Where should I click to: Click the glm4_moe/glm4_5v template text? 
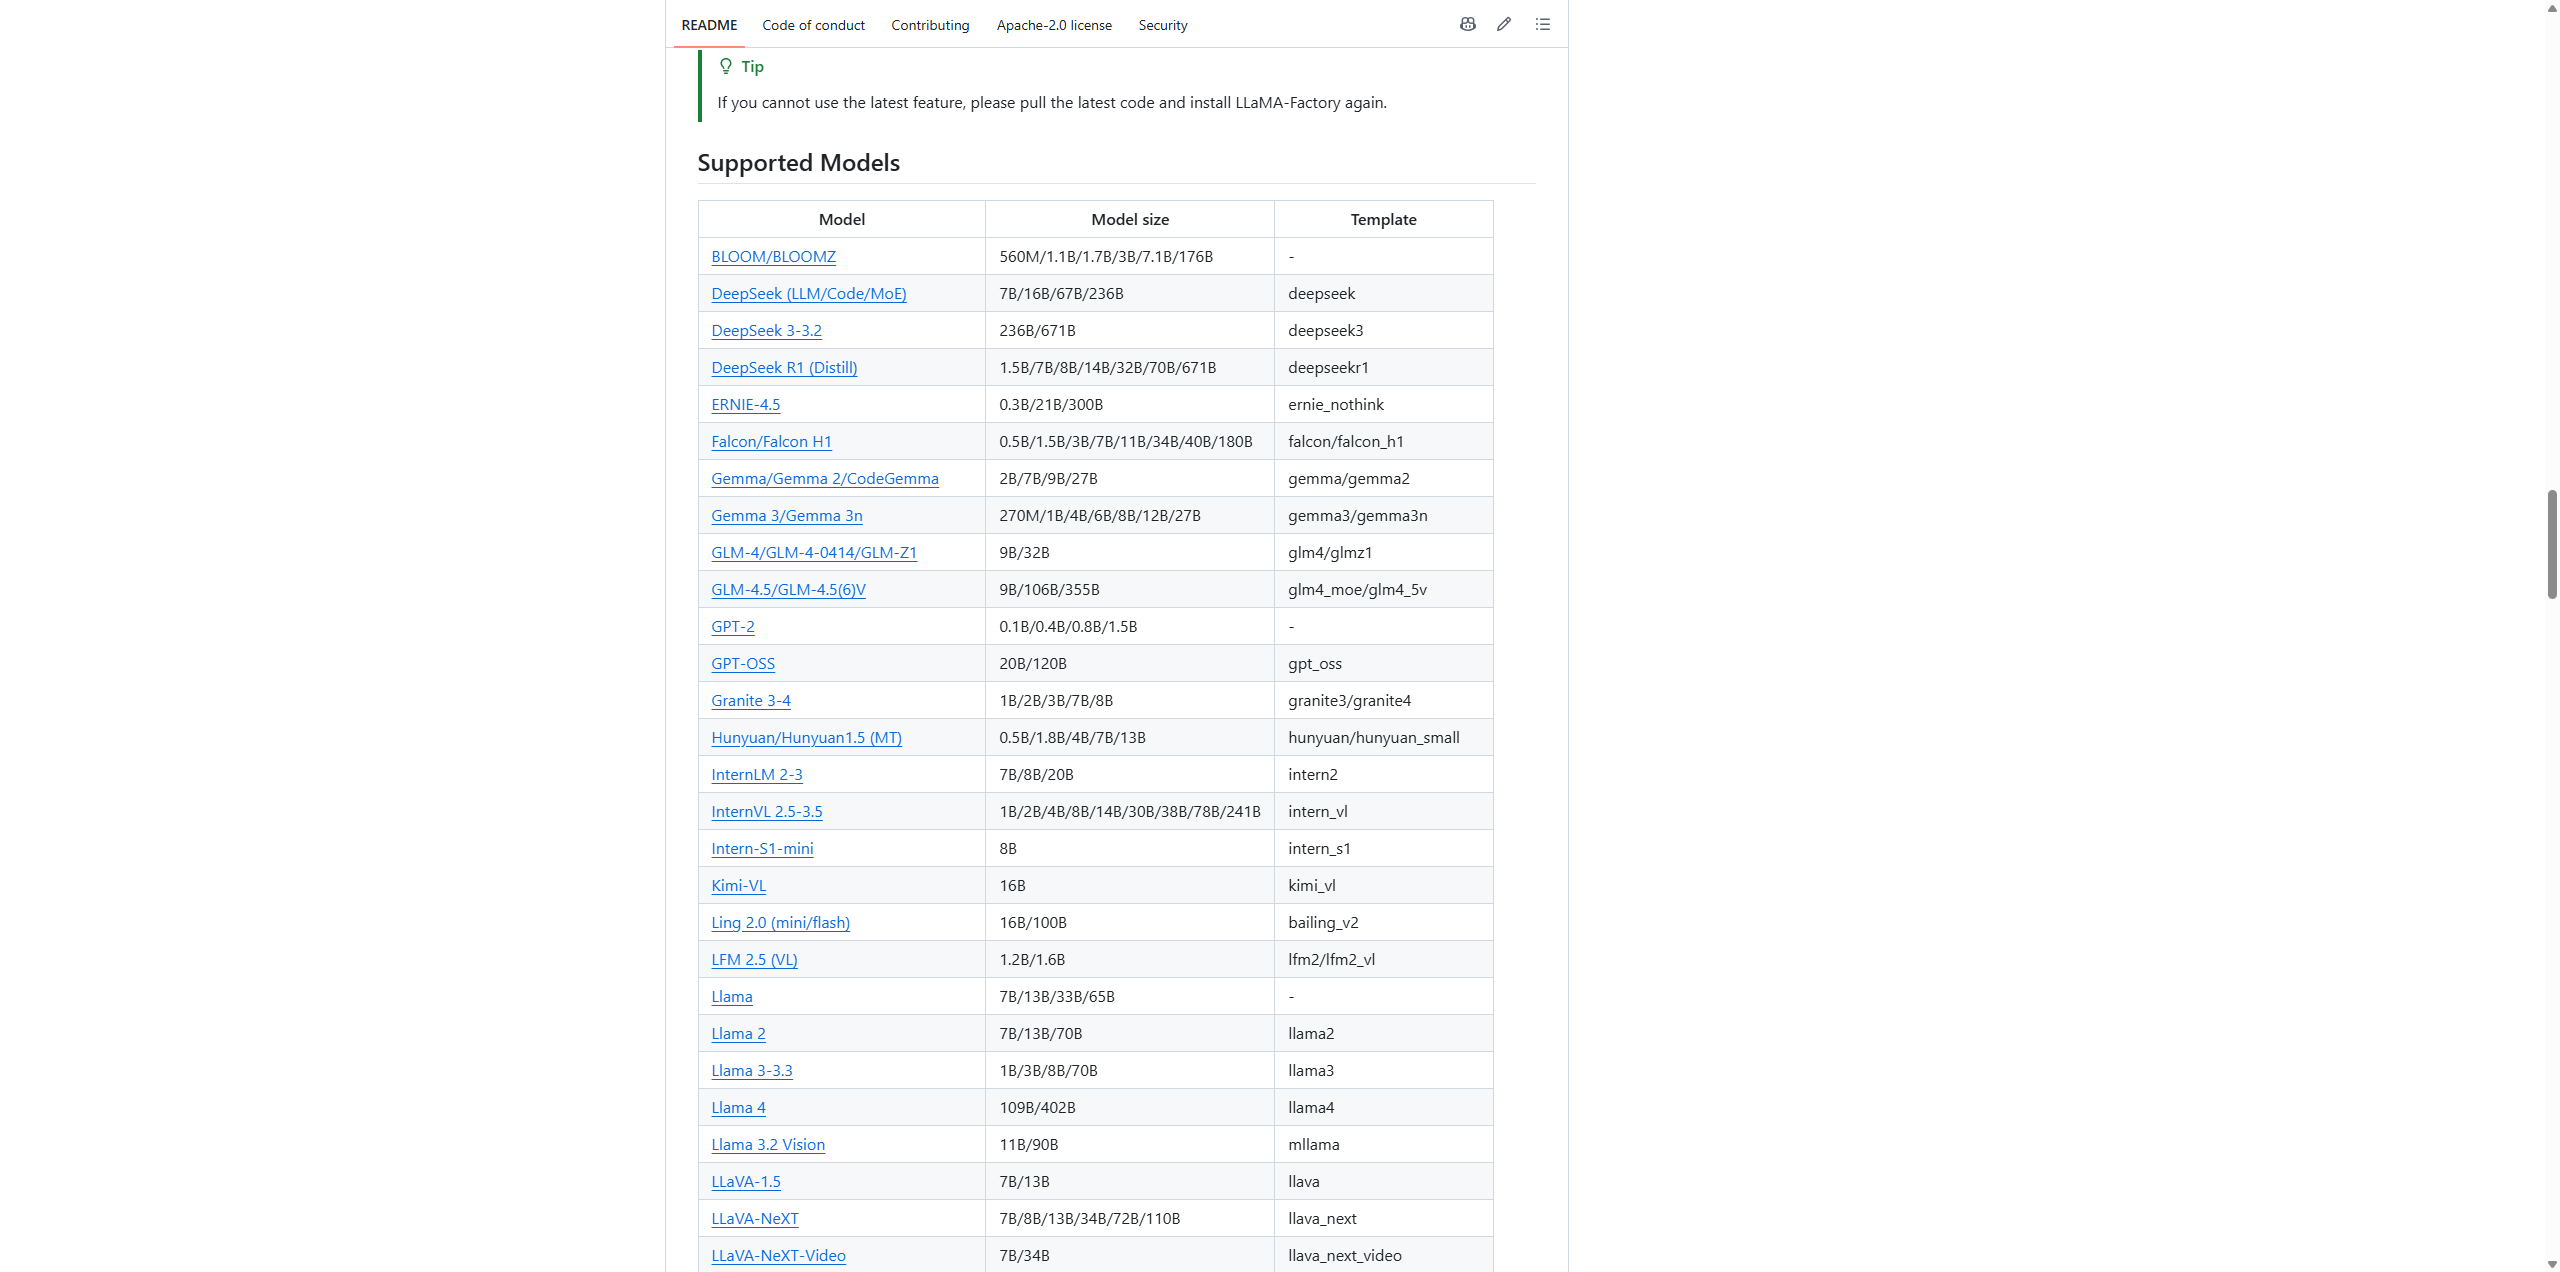(1357, 589)
